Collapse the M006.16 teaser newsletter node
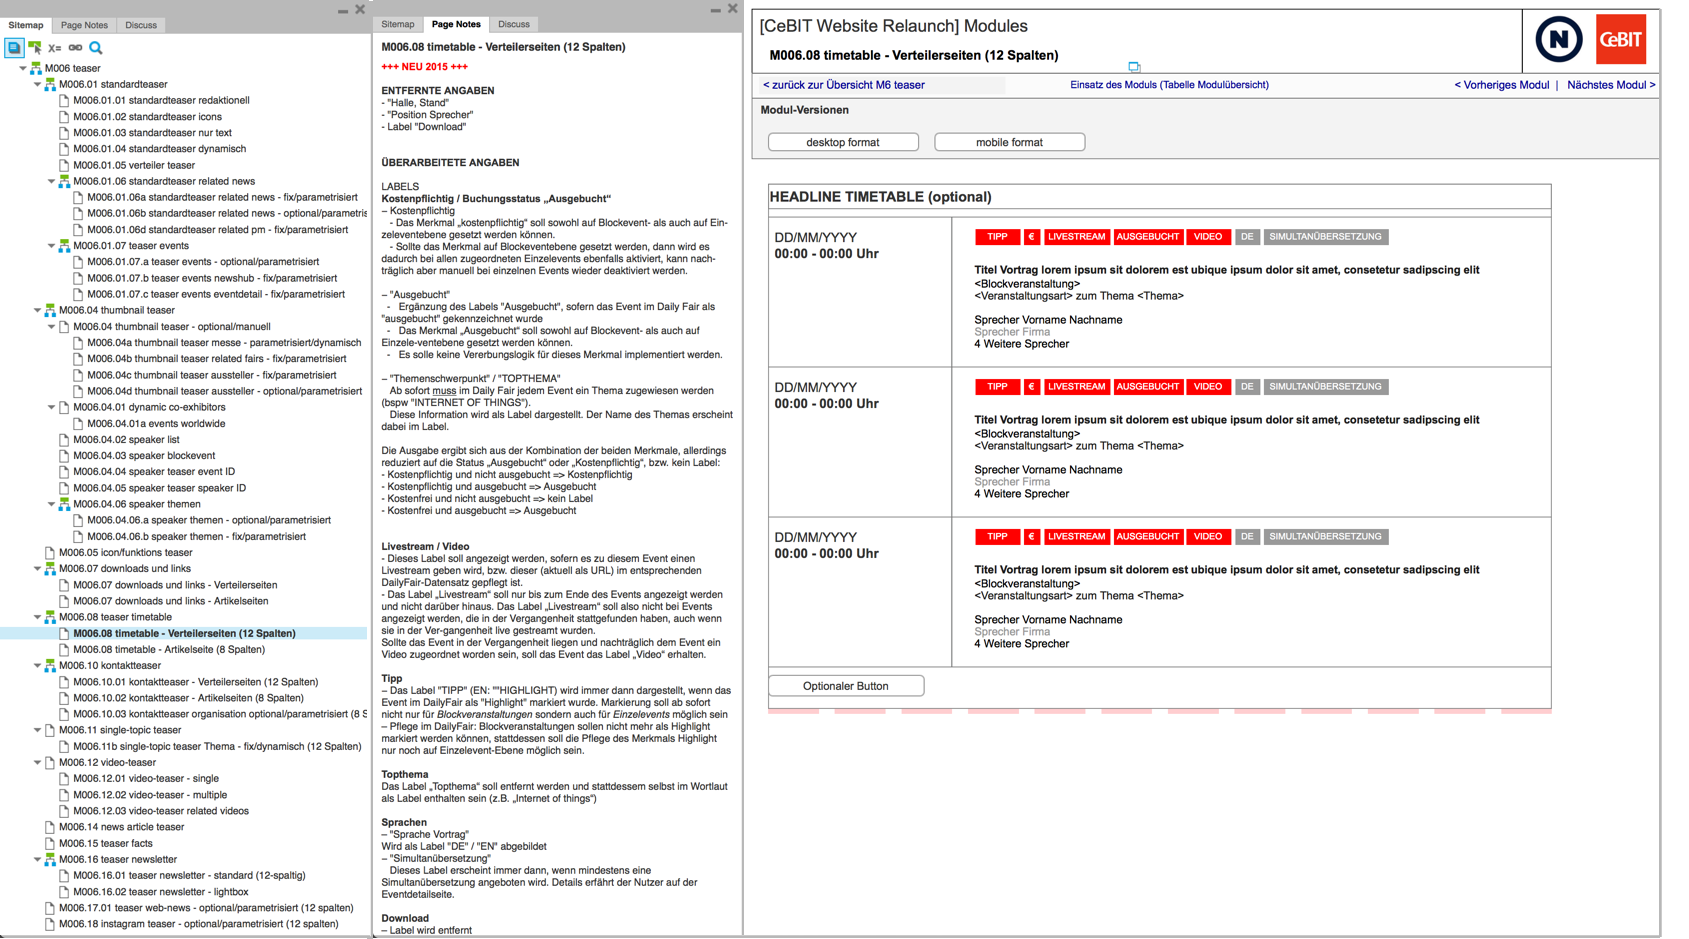 (x=37, y=859)
